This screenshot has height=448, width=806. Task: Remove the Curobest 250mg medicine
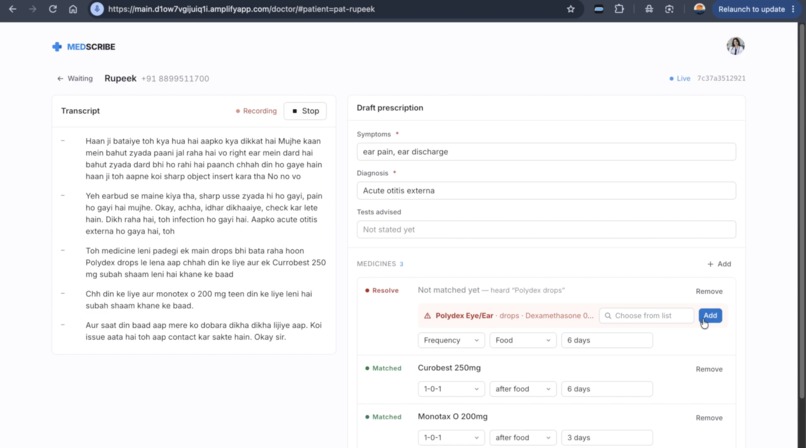[x=709, y=369]
